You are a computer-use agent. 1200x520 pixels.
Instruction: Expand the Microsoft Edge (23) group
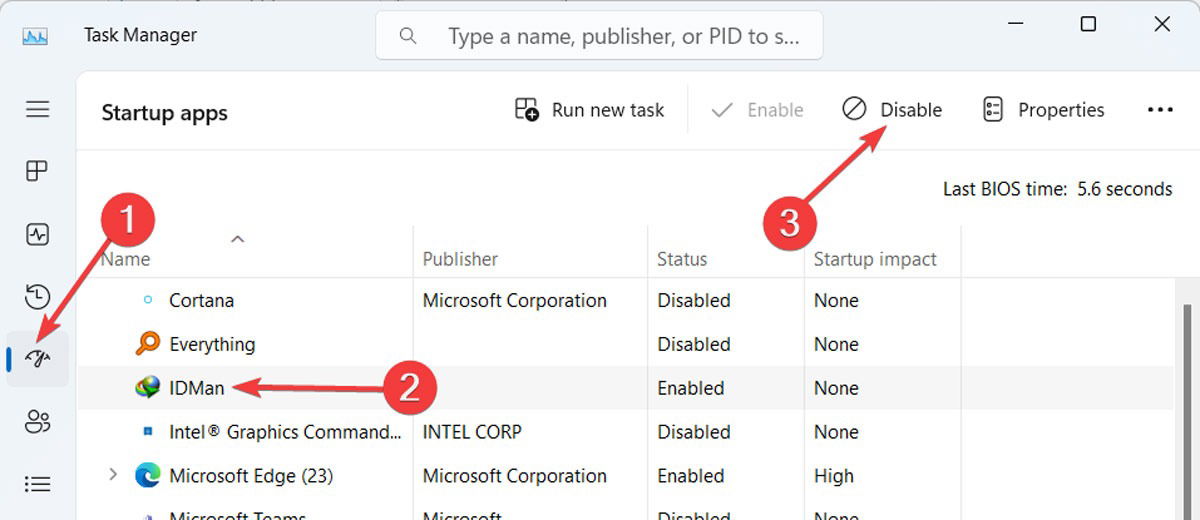(x=113, y=476)
